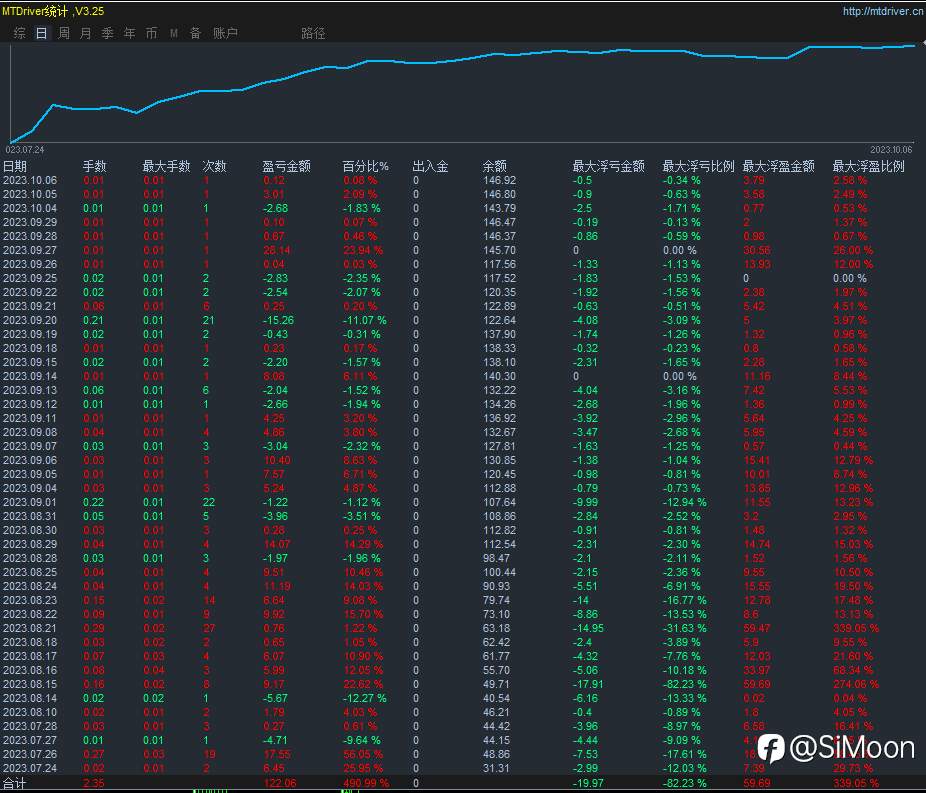The image size is (926, 793).
Task: Select the 2023.07.26 date cell
Action: (30, 755)
